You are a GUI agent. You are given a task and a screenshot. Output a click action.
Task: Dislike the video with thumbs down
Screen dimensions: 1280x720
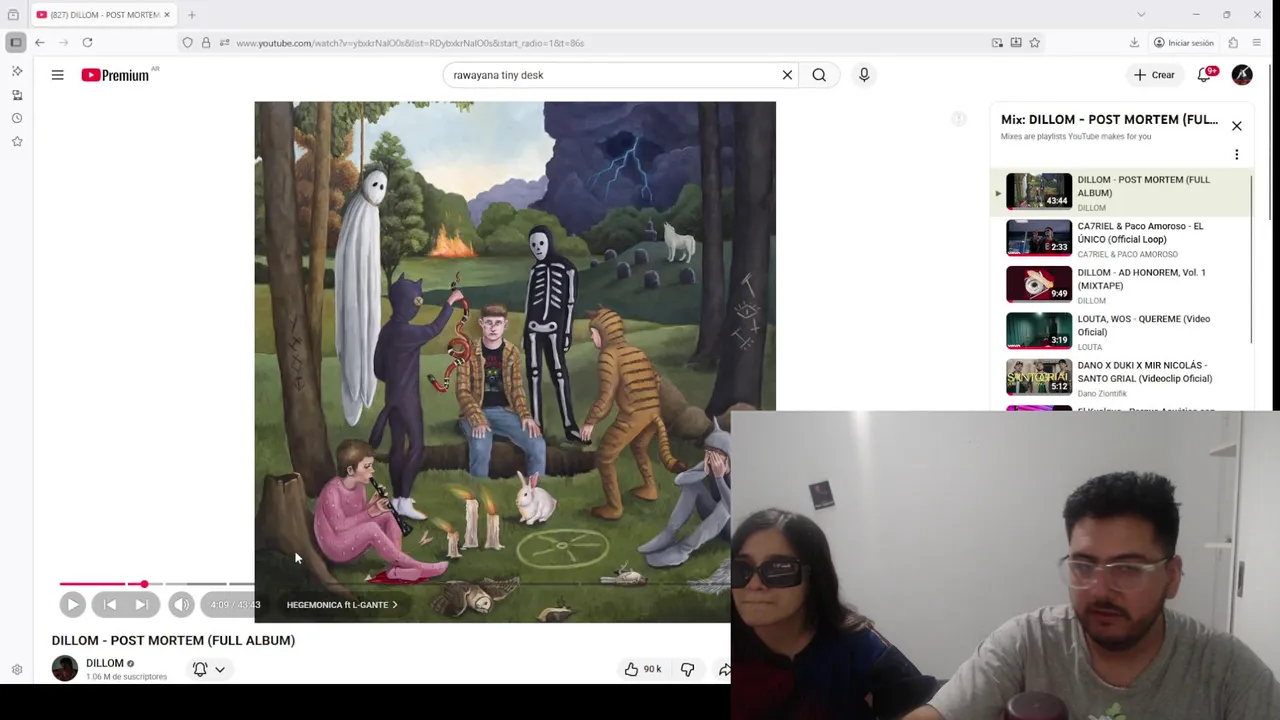(687, 669)
